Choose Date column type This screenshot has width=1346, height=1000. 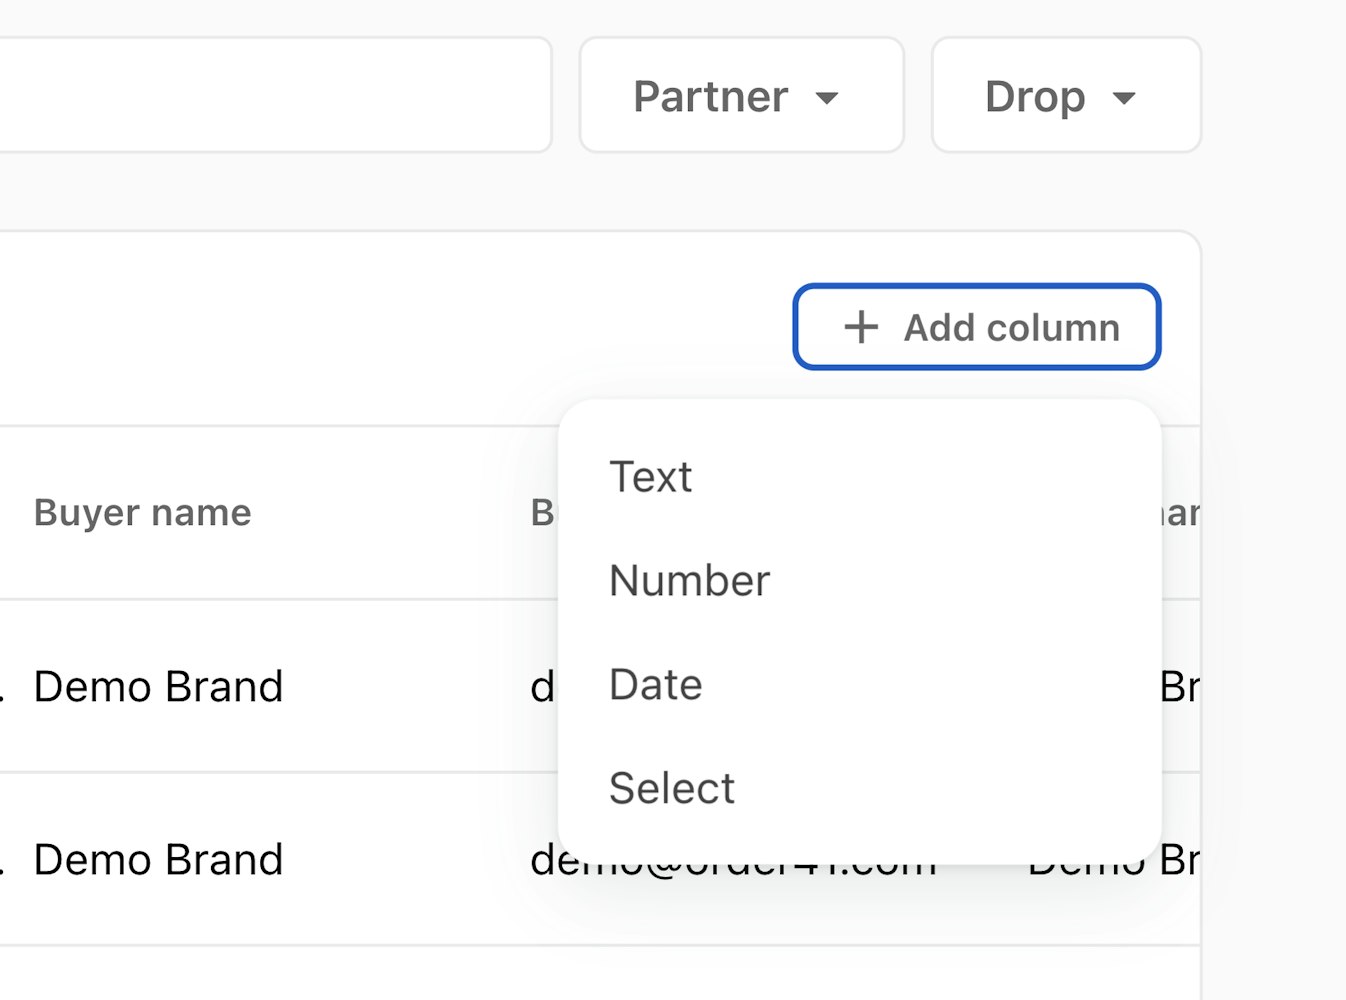[x=860, y=685]
